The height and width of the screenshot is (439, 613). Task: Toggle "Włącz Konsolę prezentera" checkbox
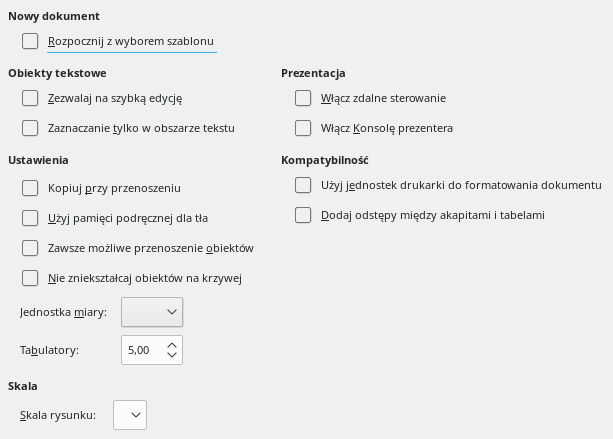pyautogui.click(x=304, y=128)
